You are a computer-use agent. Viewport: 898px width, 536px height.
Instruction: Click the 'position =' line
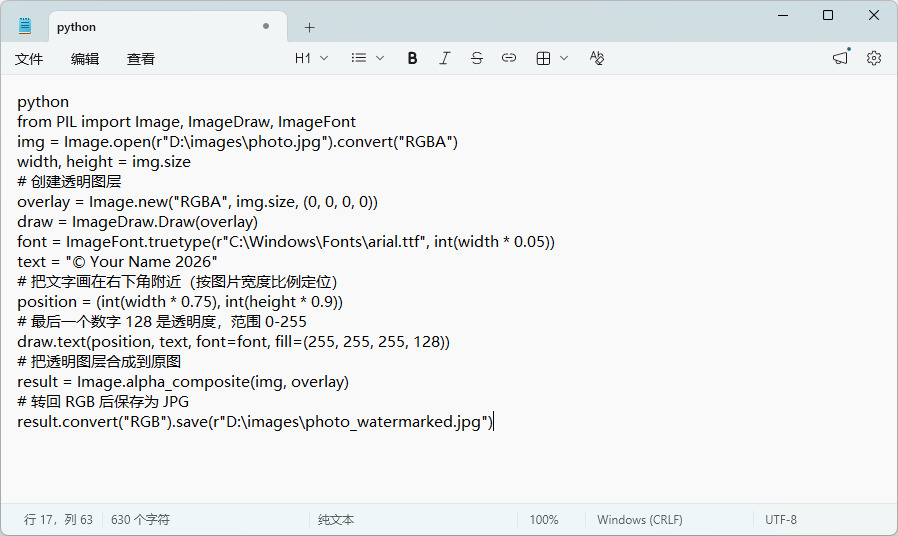pyautogui.click(x=180, y=302)
